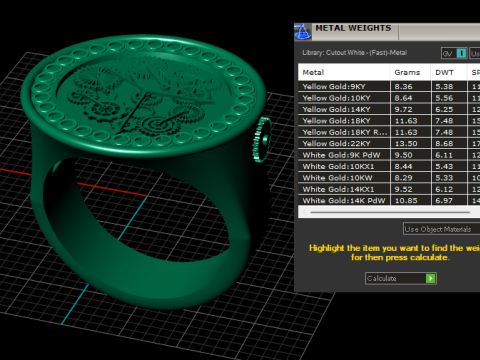The width and height of the screenshot is (480, 360).
Task: Select the White Gold:14KX1 row
Action: (x=389, y=189)
